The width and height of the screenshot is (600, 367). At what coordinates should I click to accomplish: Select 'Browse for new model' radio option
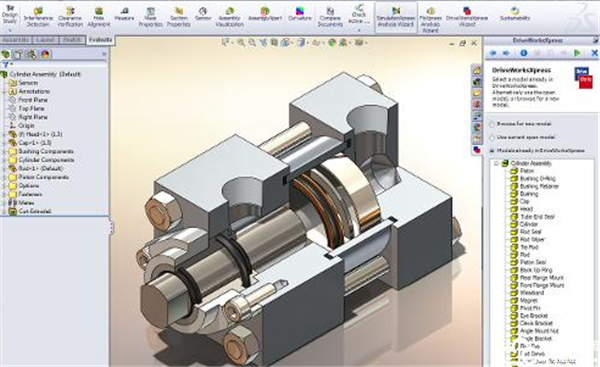492,124
